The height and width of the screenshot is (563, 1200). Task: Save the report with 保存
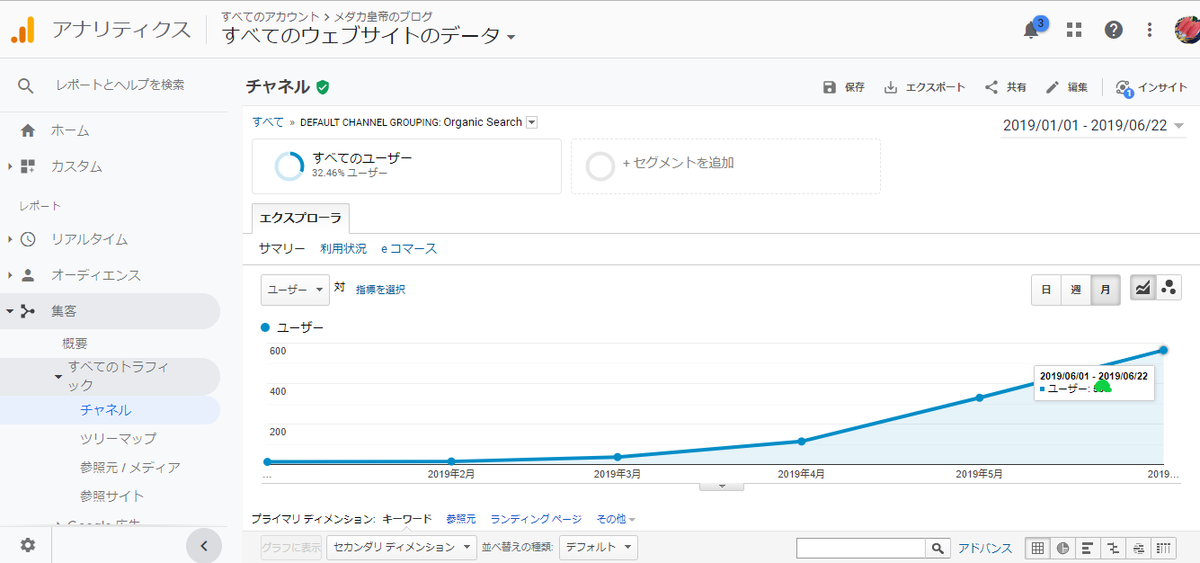[x=843, y=87]
